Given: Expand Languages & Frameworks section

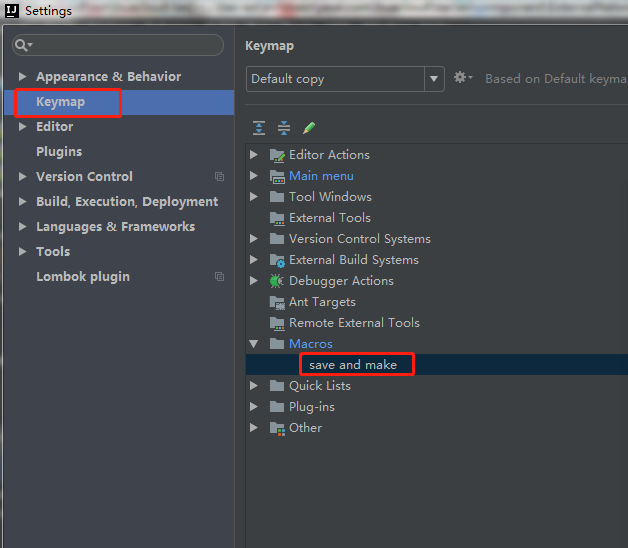Looking at the screenshot, I should 22,227.
